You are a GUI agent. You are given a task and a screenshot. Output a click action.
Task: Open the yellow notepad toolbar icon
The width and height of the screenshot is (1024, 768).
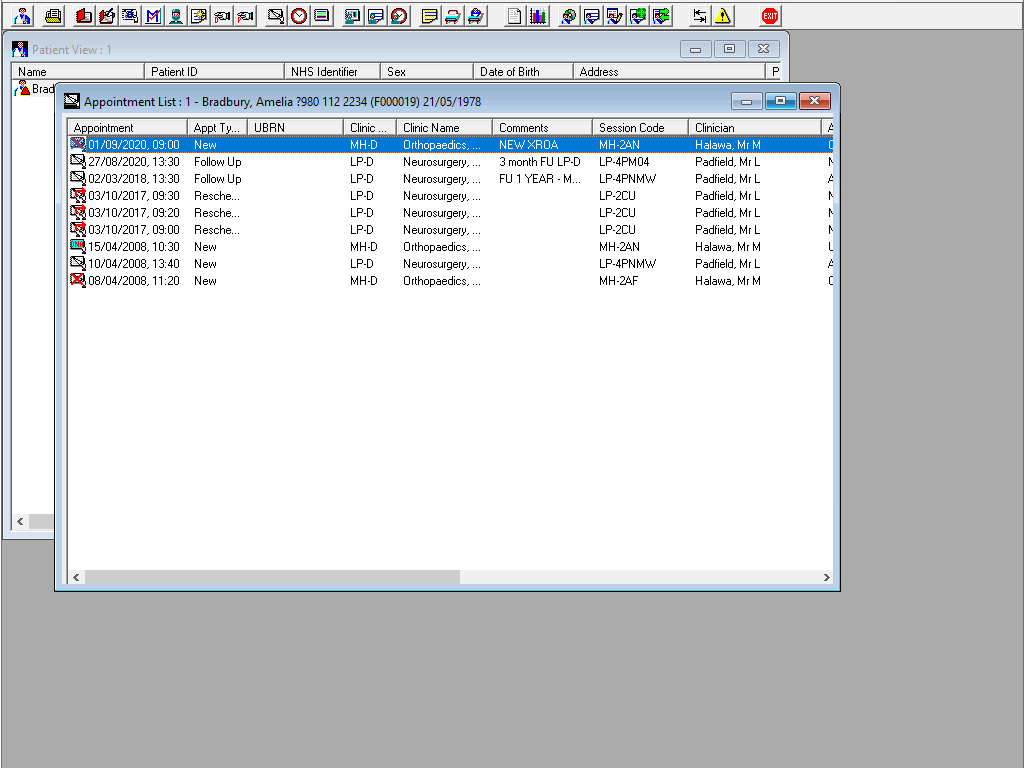(x=430, y=16)
